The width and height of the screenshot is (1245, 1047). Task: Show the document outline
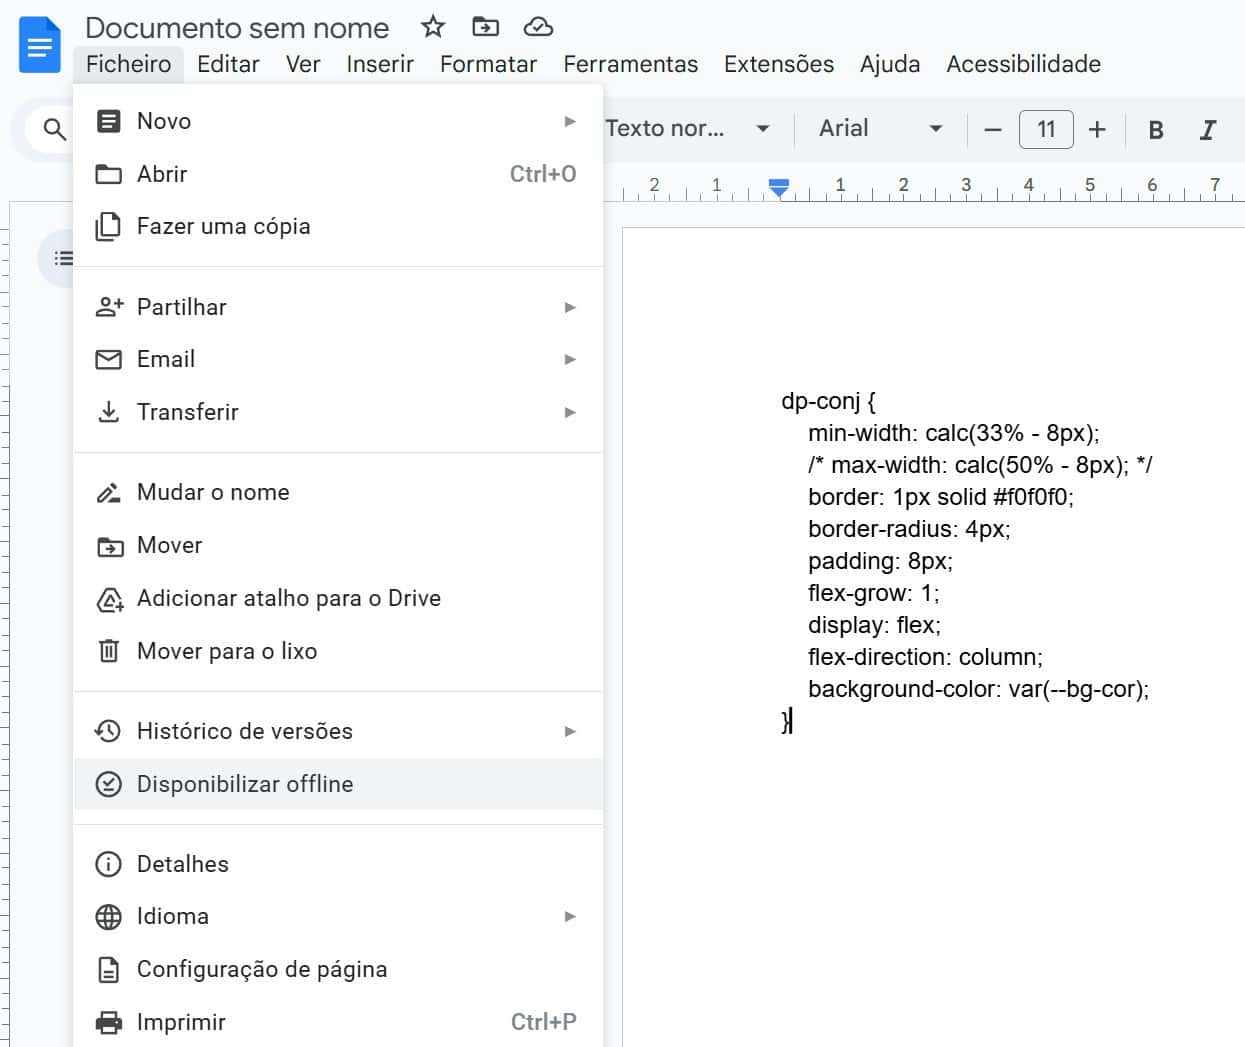point(62,257)
